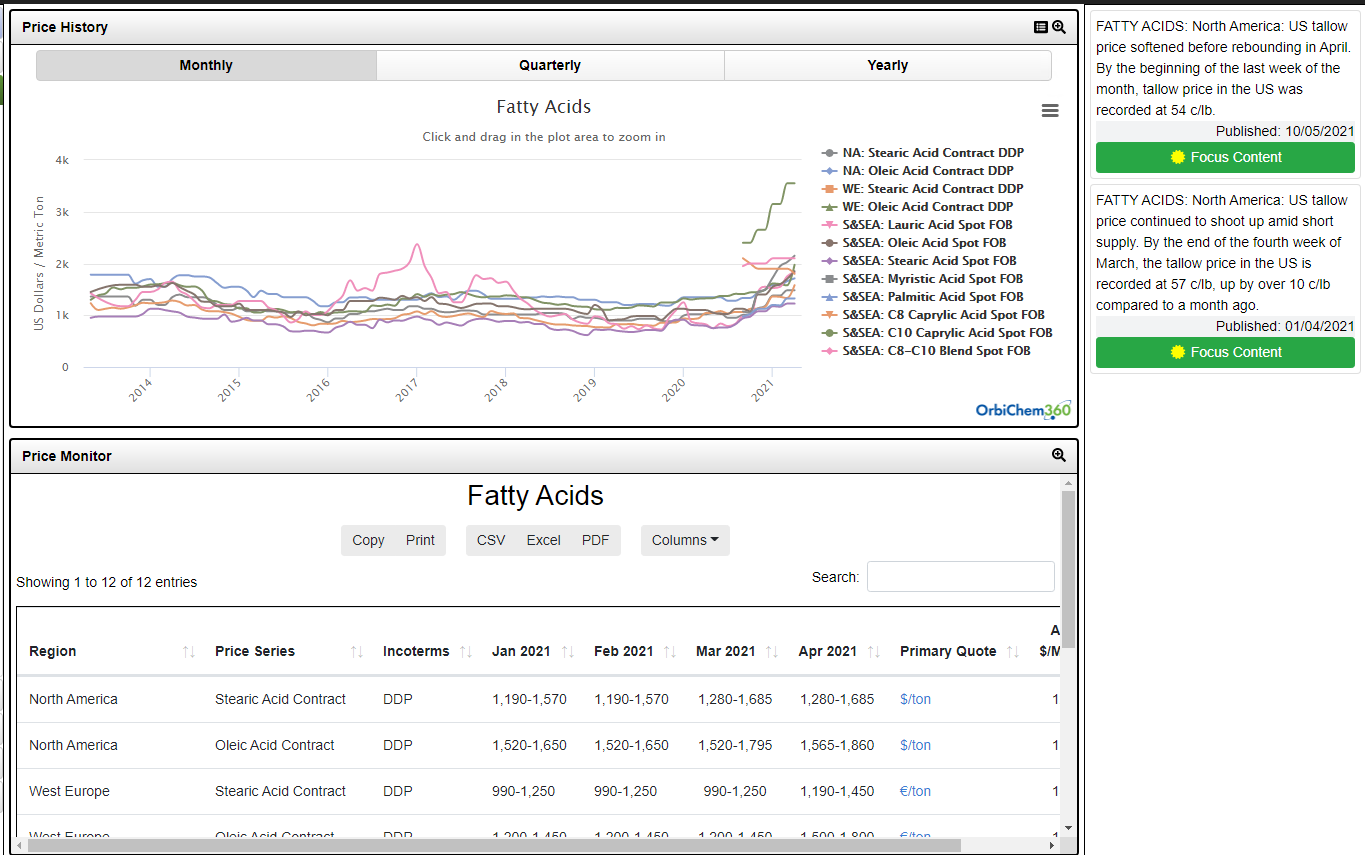Zoom the Price History panel magnifier icon

click(1059, 27)
